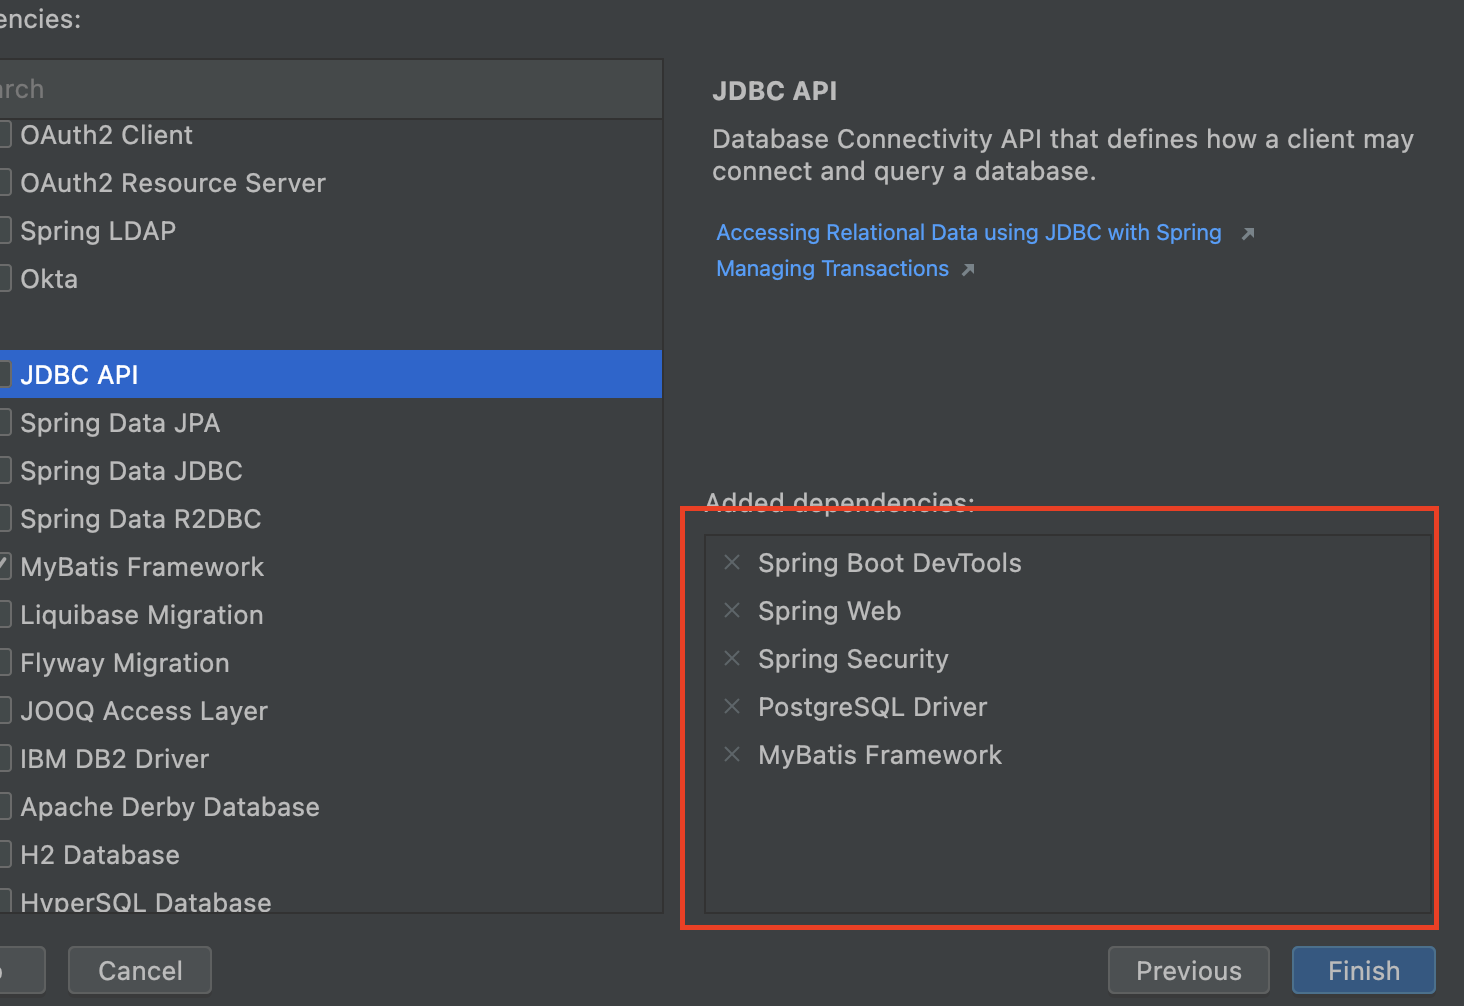Tick the Spring Data JDBC checkbox
Viewport: 1464px width, 1006px height.
pos(4,471)
